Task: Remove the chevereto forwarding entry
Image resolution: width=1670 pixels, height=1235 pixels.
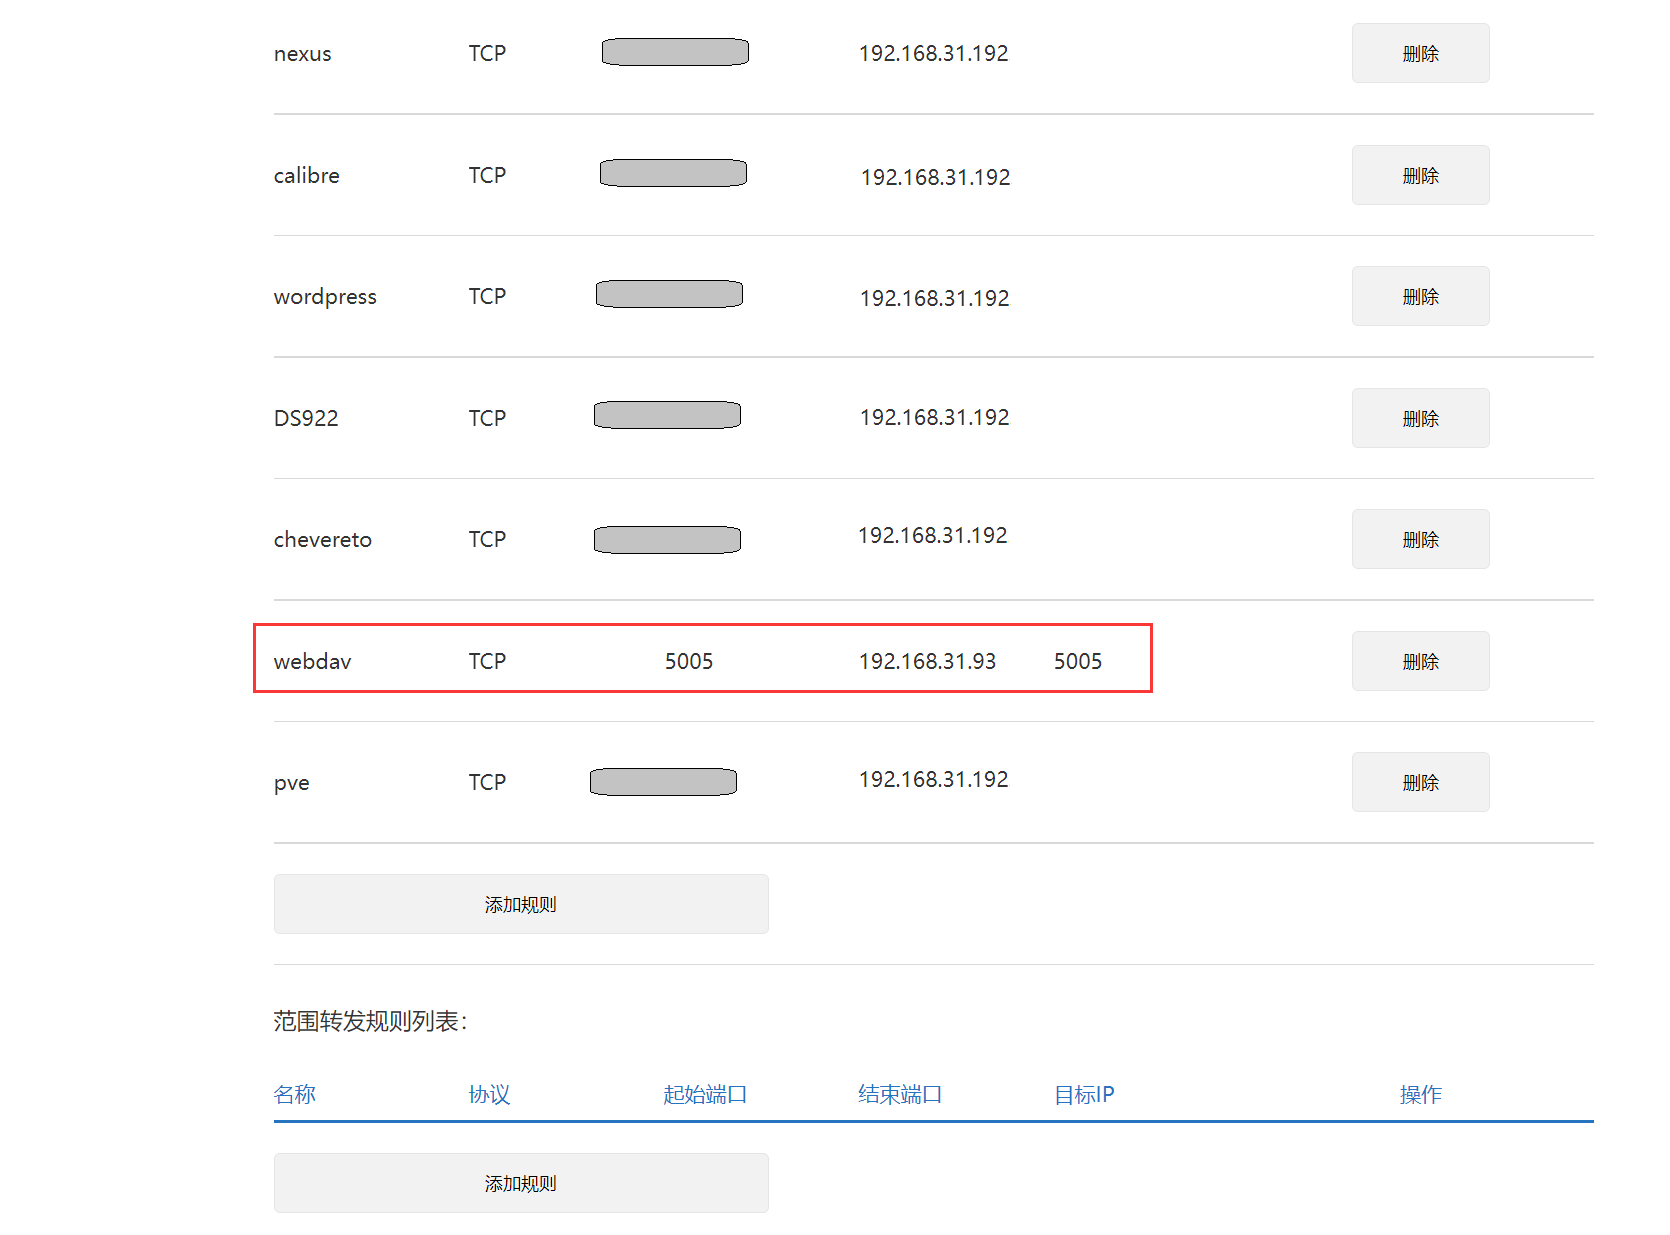Action: (x=1420, y=540)
